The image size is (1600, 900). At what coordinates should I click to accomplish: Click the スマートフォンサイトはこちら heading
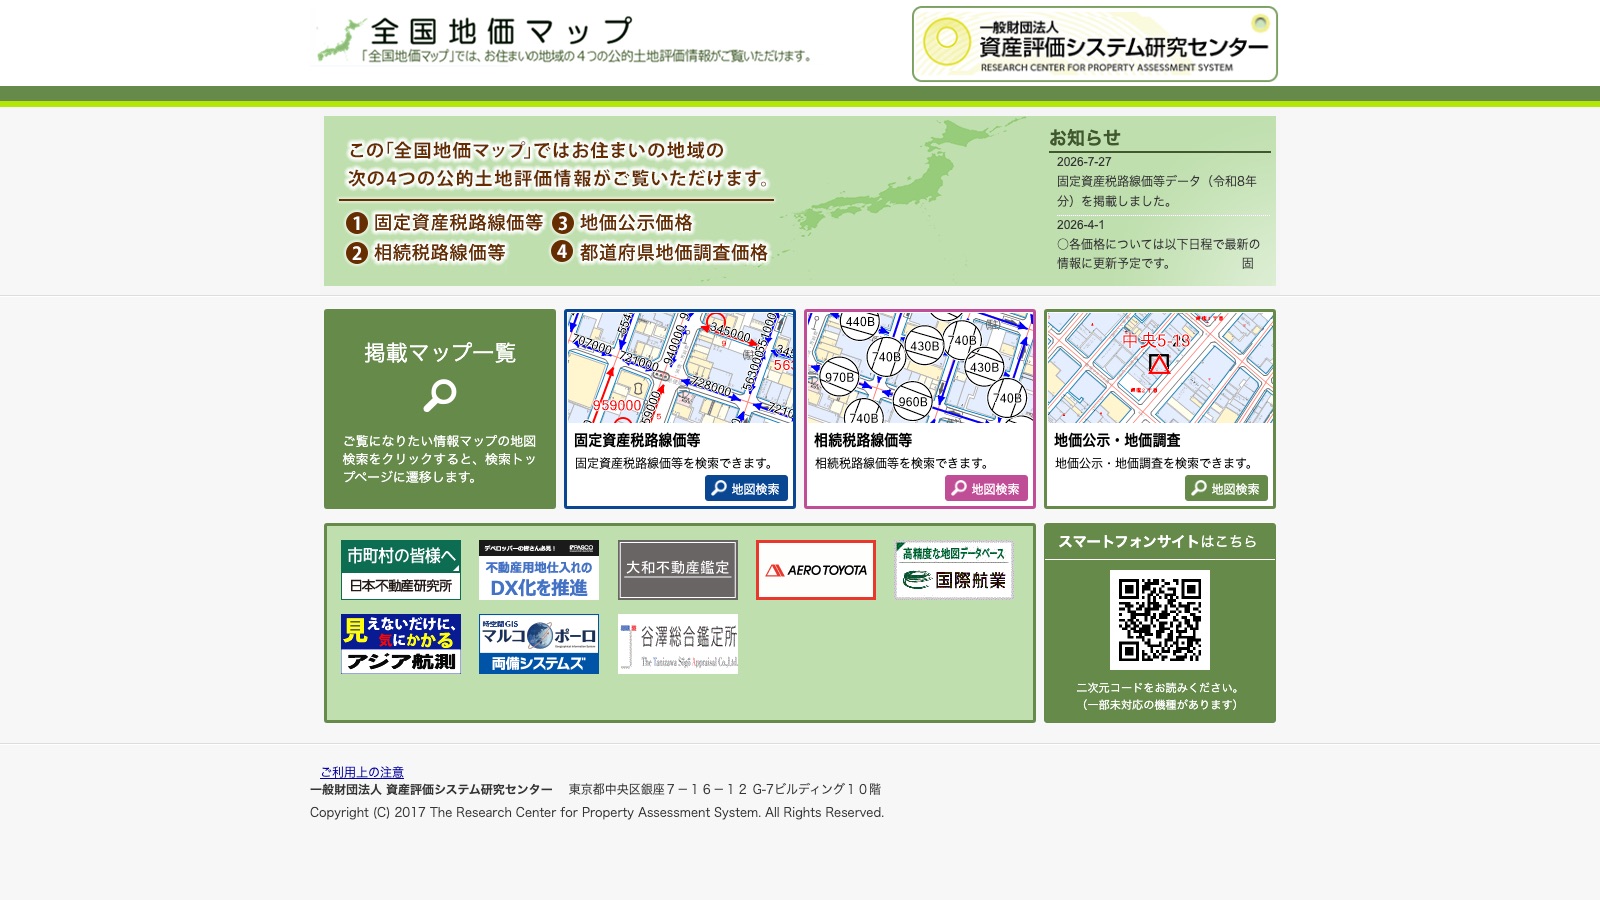point(1158,541)
